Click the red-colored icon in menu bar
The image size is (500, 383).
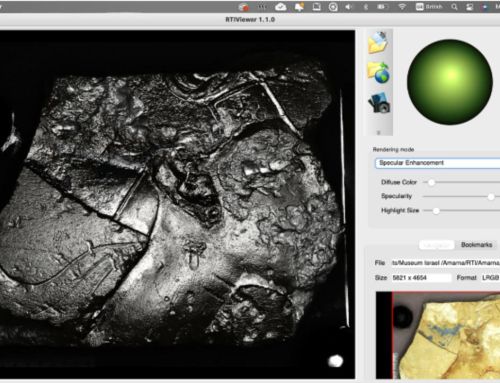coord(244,7)
